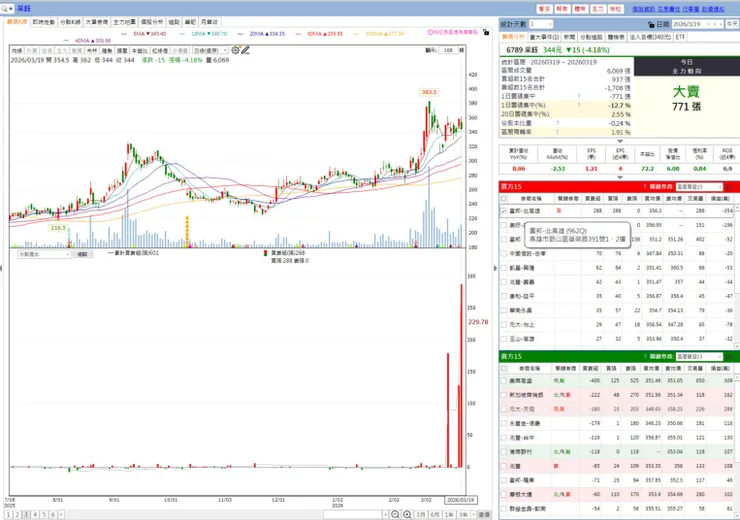Click the 60MA legend line
Image resolution: width=740 pixels, height=520 pixels.
pos(319,34)
